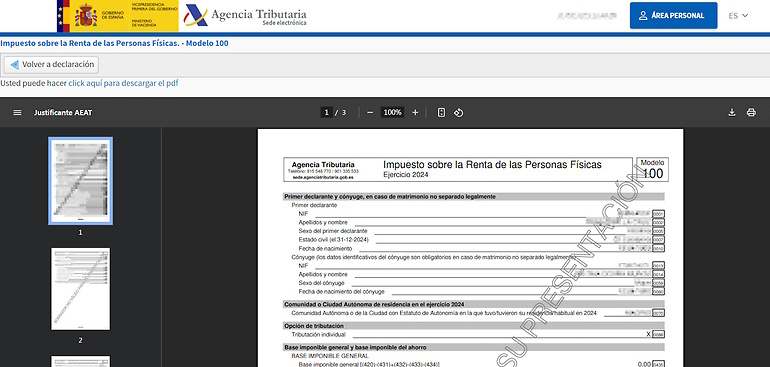Zoom out with the minus icon

370,113
